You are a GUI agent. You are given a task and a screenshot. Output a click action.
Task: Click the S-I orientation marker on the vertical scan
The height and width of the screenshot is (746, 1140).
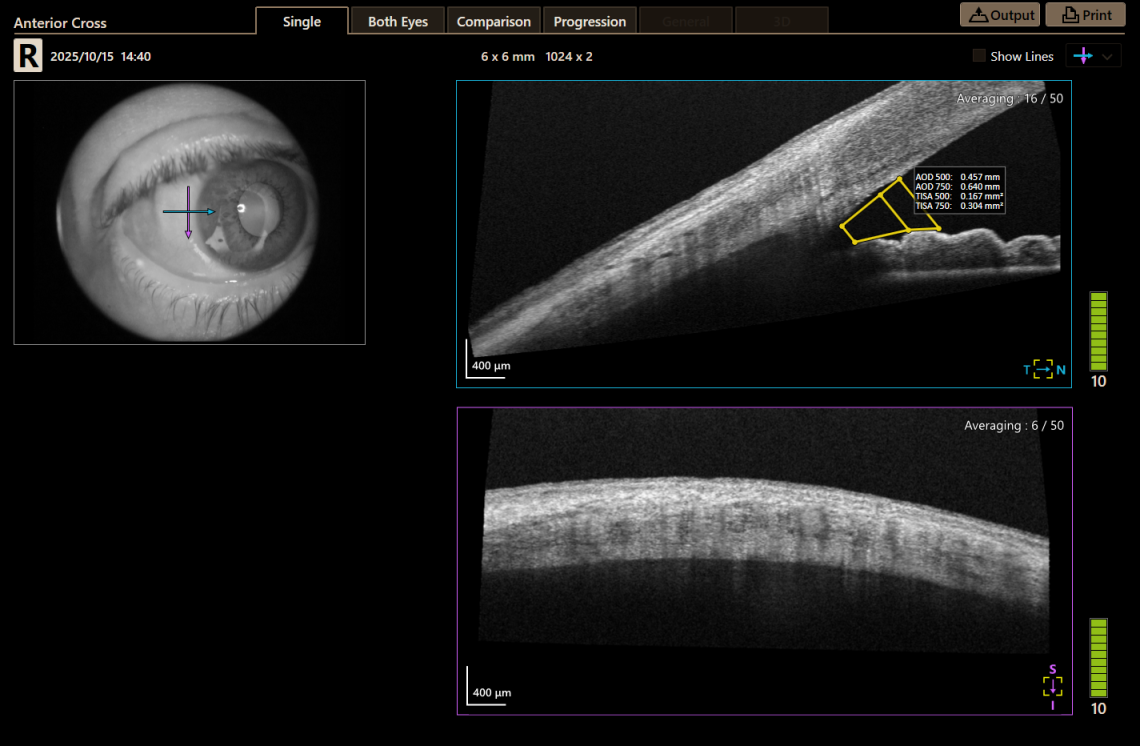click(1051, 685)
